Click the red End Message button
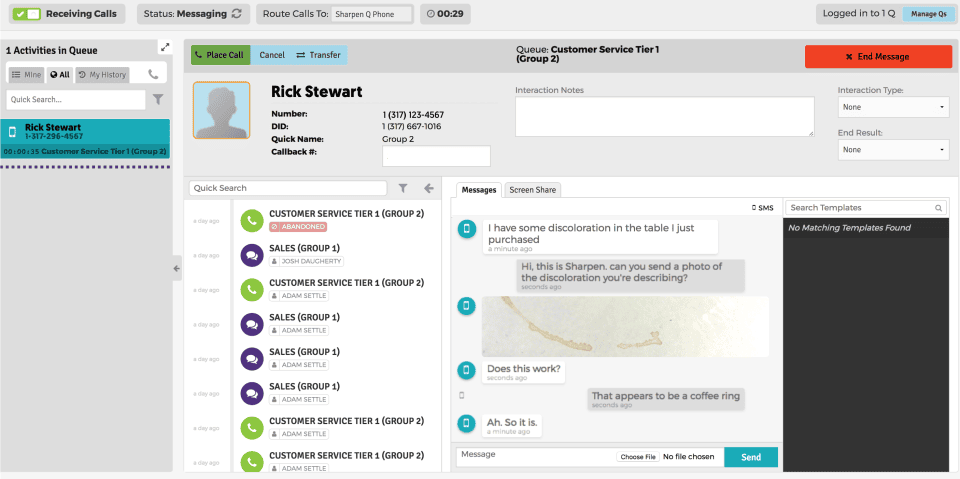Image resolution: width=960 pixels, height=479 pixels. (x=878, y=56)
